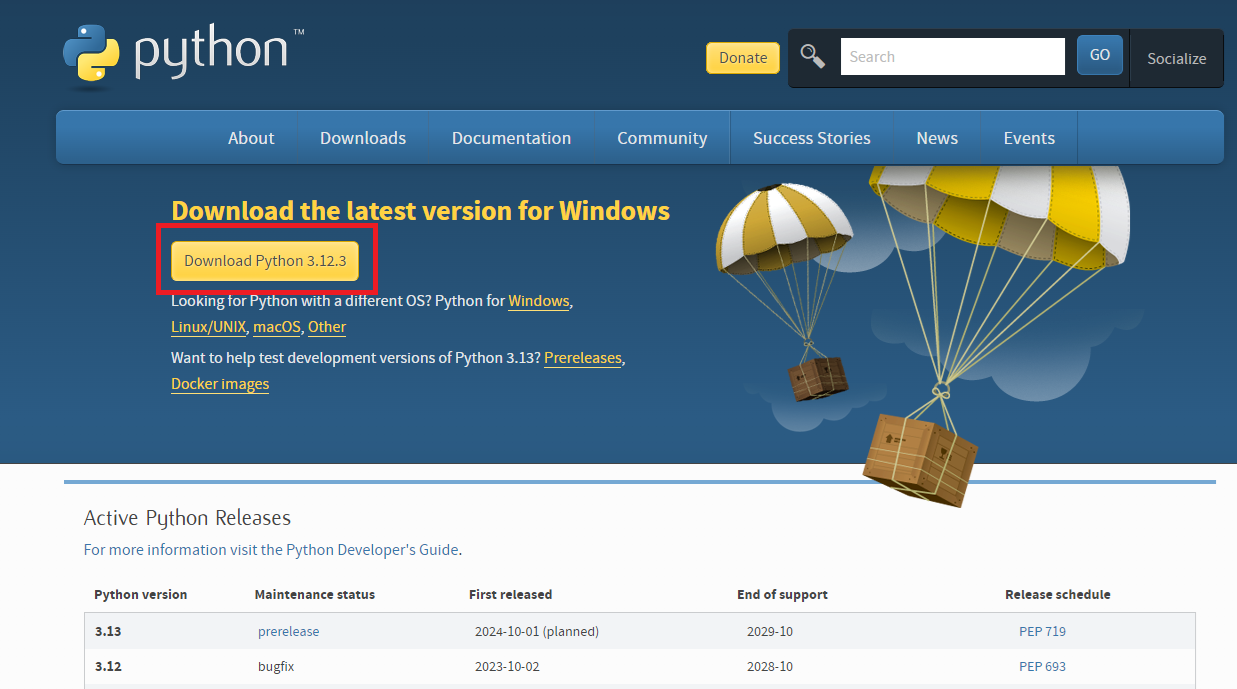Open the News menu
Image resolution: width=1237 pixels, height=689 pixels.
click(x=937, y=138)
